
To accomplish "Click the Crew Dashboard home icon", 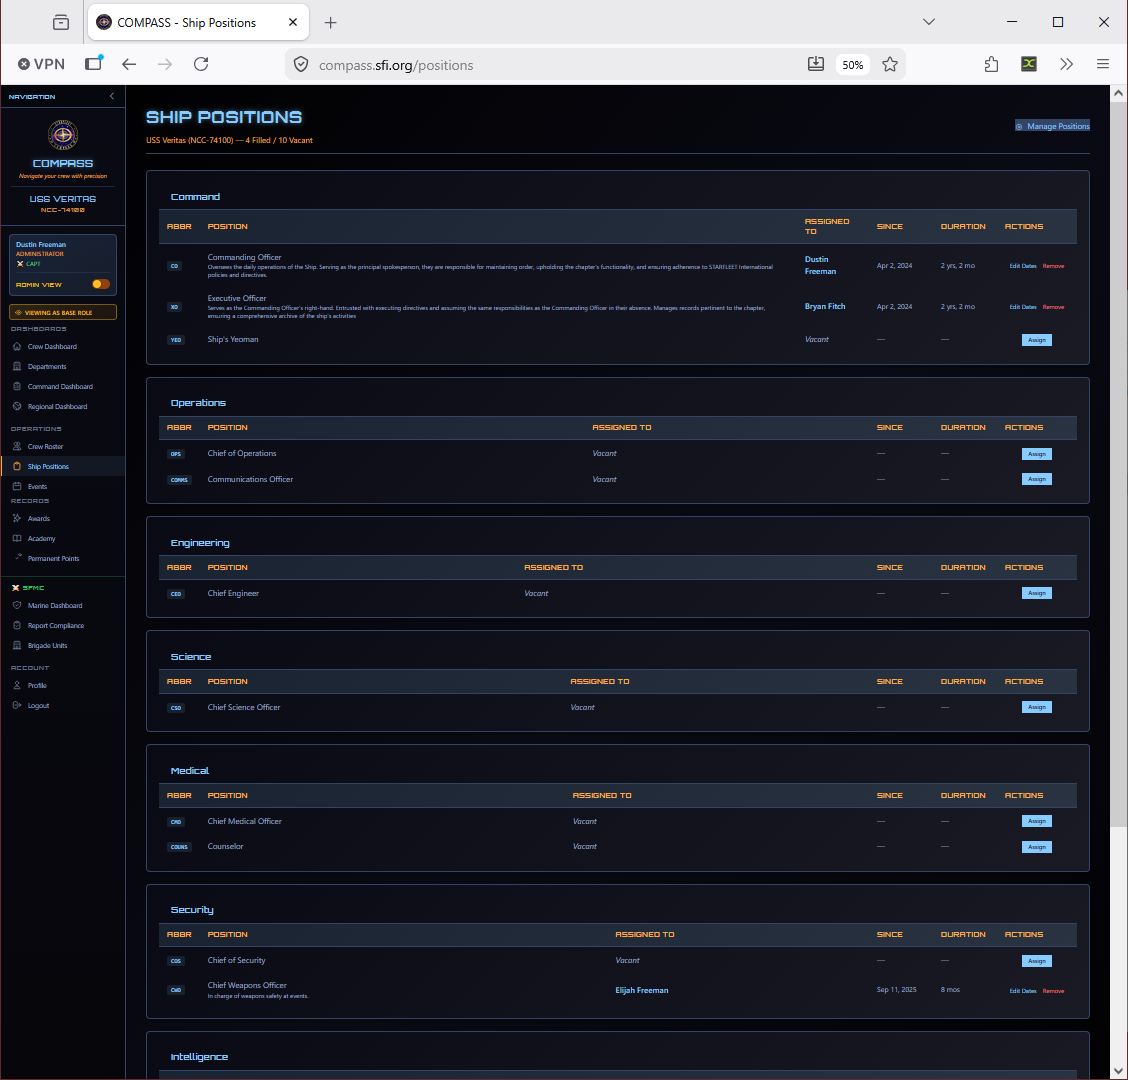I will coord(17,346).
